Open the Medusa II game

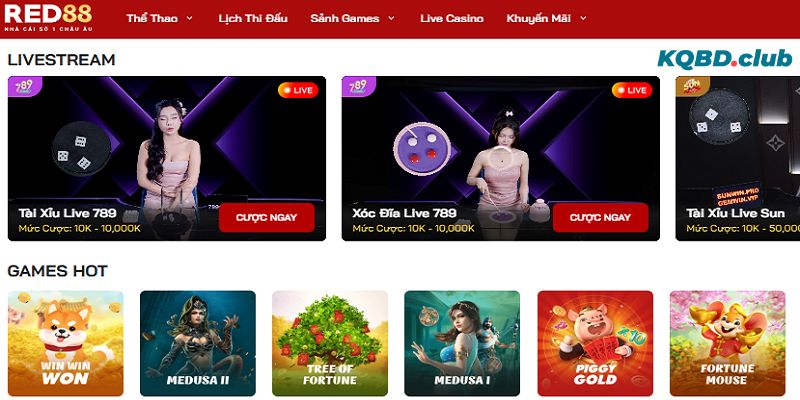pos(198,343)
